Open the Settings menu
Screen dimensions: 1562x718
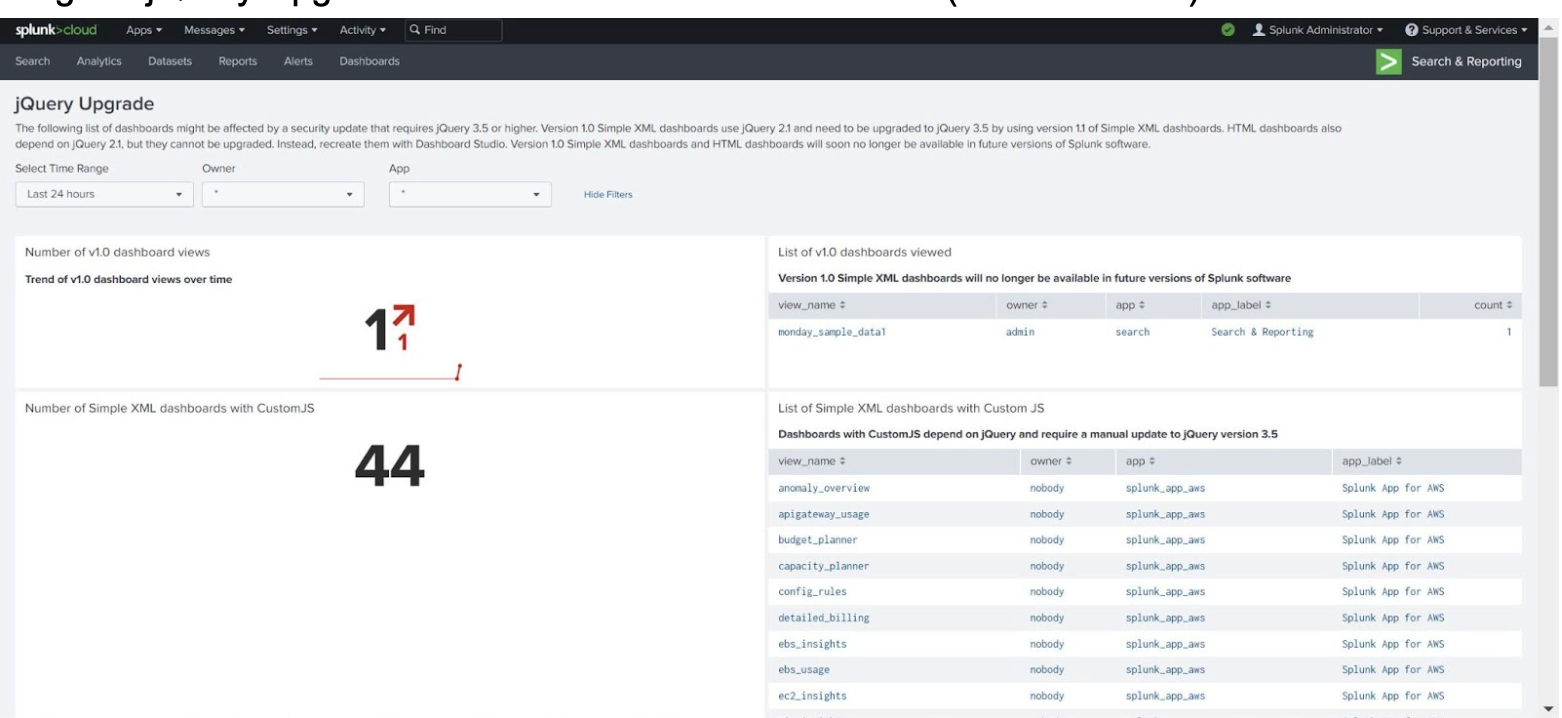292,30
